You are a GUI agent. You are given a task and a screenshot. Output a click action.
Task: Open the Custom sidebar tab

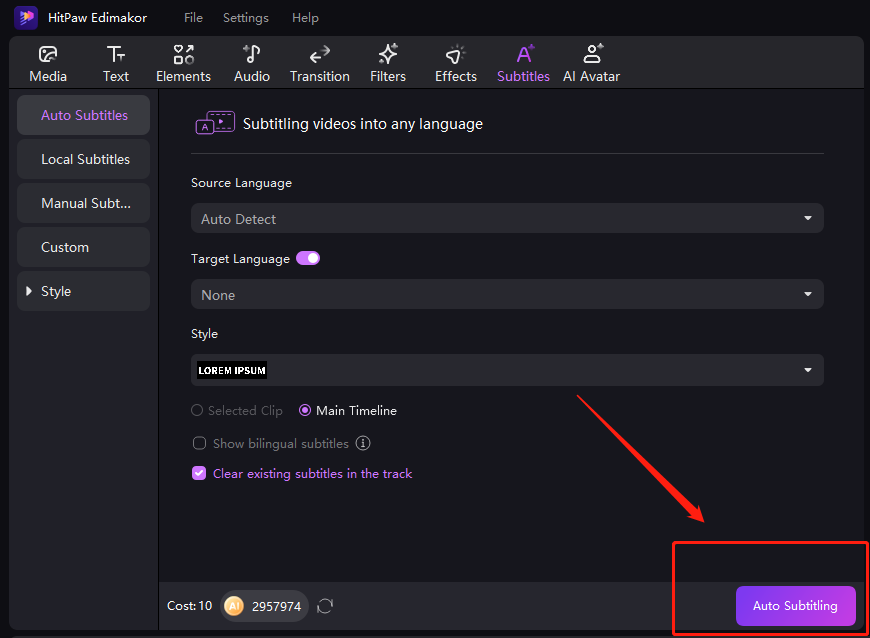[84, 247]
